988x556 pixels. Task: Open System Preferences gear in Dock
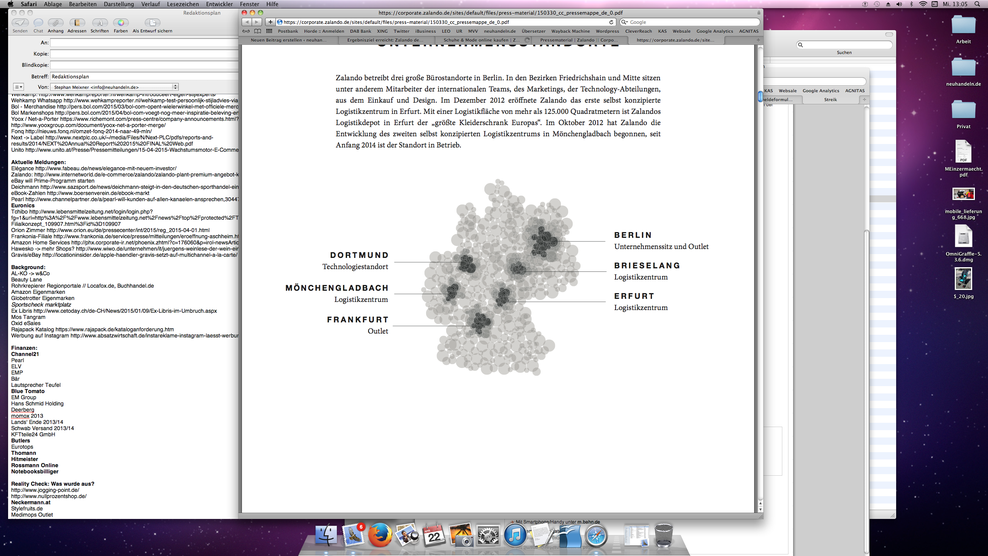[488, 535]
